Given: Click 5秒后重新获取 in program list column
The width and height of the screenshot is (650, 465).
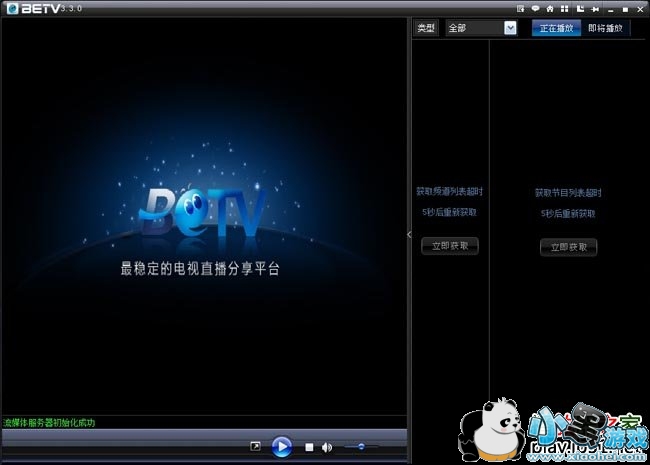Looking at the screenshot, I should 568,213.
